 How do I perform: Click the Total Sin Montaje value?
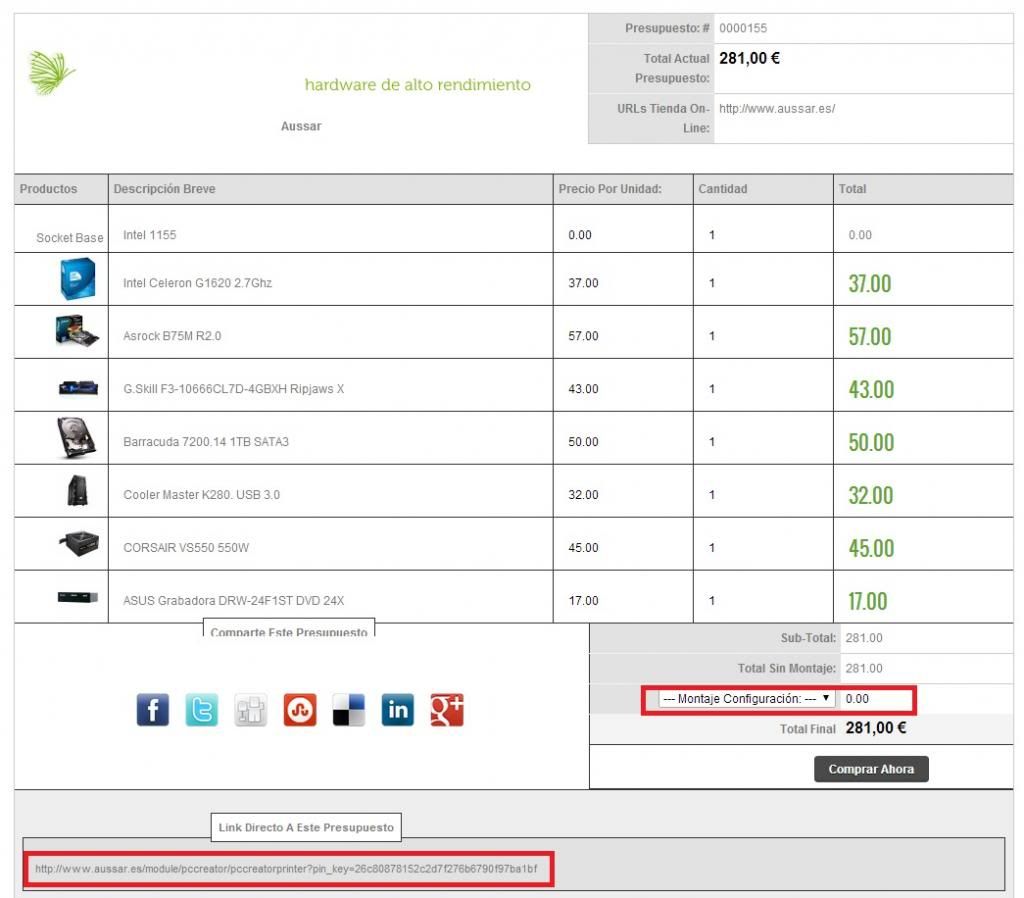tap(863, 668)
